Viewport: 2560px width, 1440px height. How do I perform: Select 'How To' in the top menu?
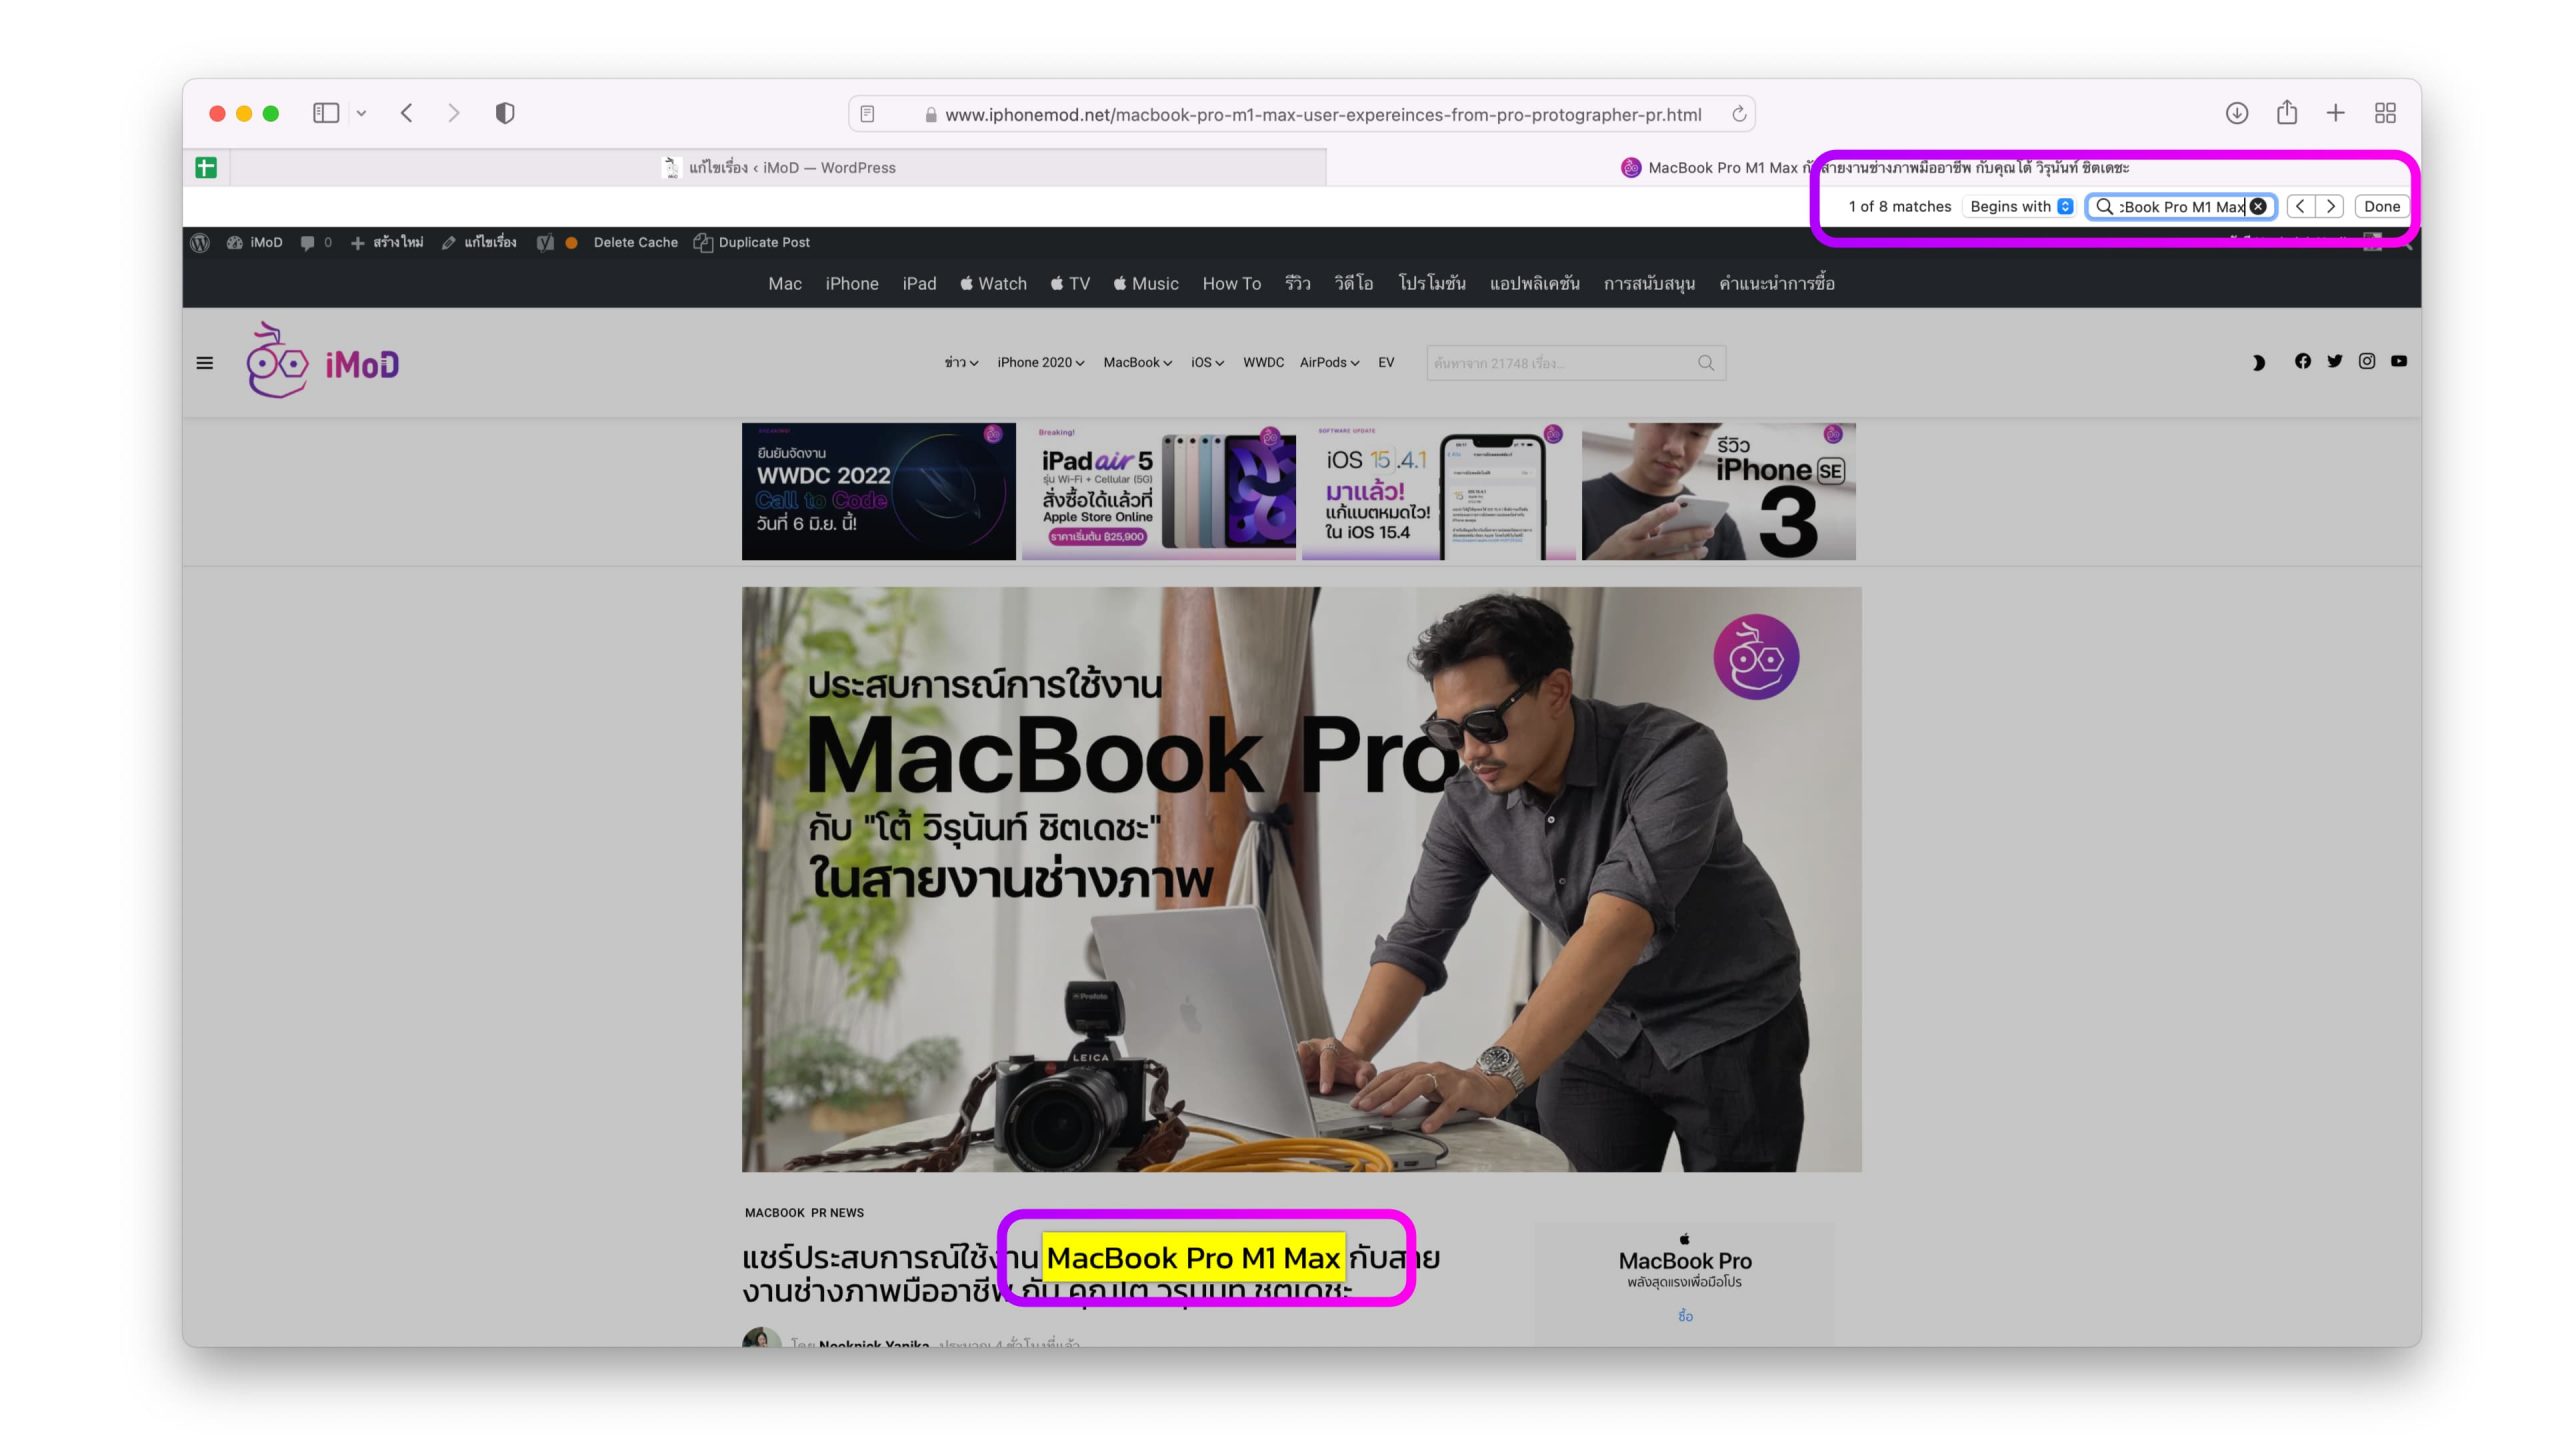coord(1231,283)
